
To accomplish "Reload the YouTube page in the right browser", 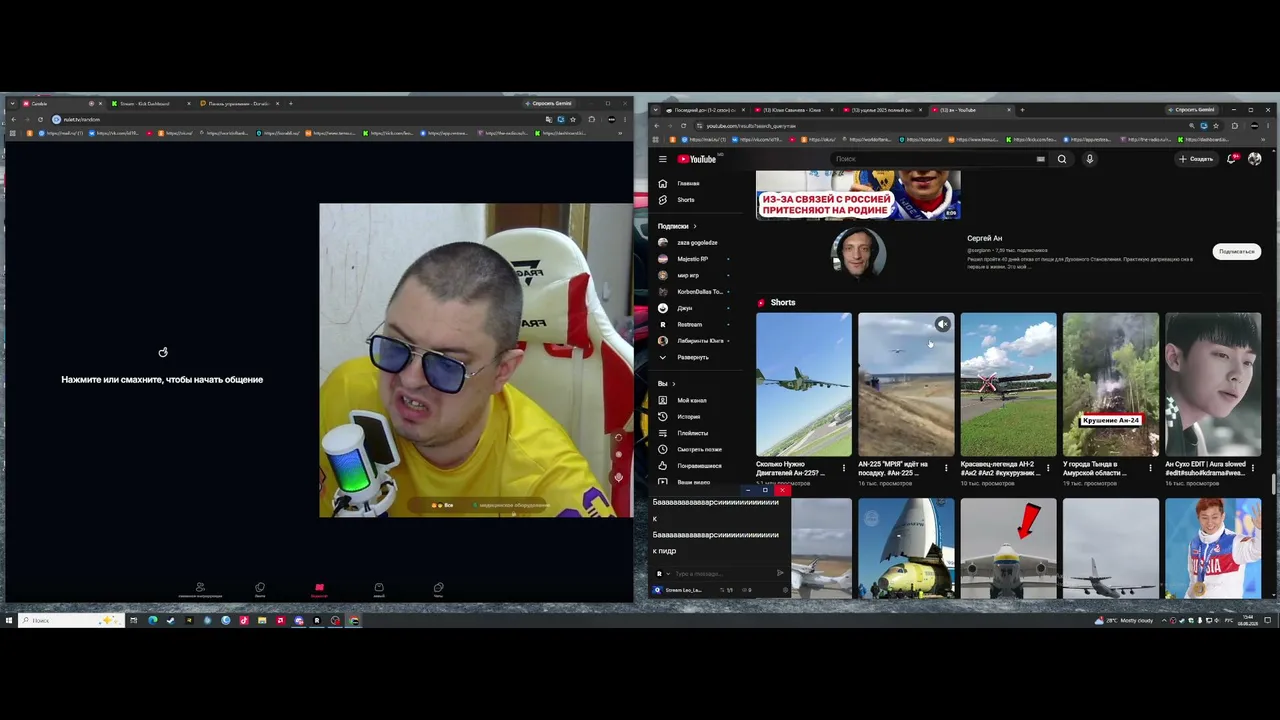I will [x=683, y=126].
